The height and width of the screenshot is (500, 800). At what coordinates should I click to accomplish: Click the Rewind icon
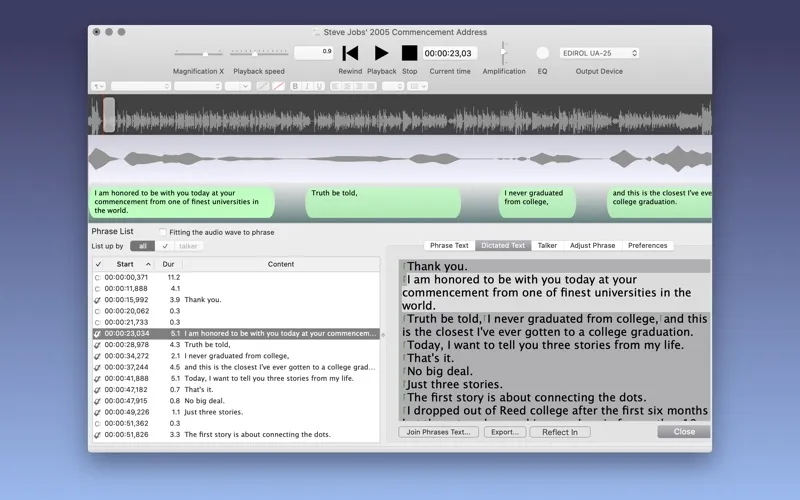tap(350, 53)
